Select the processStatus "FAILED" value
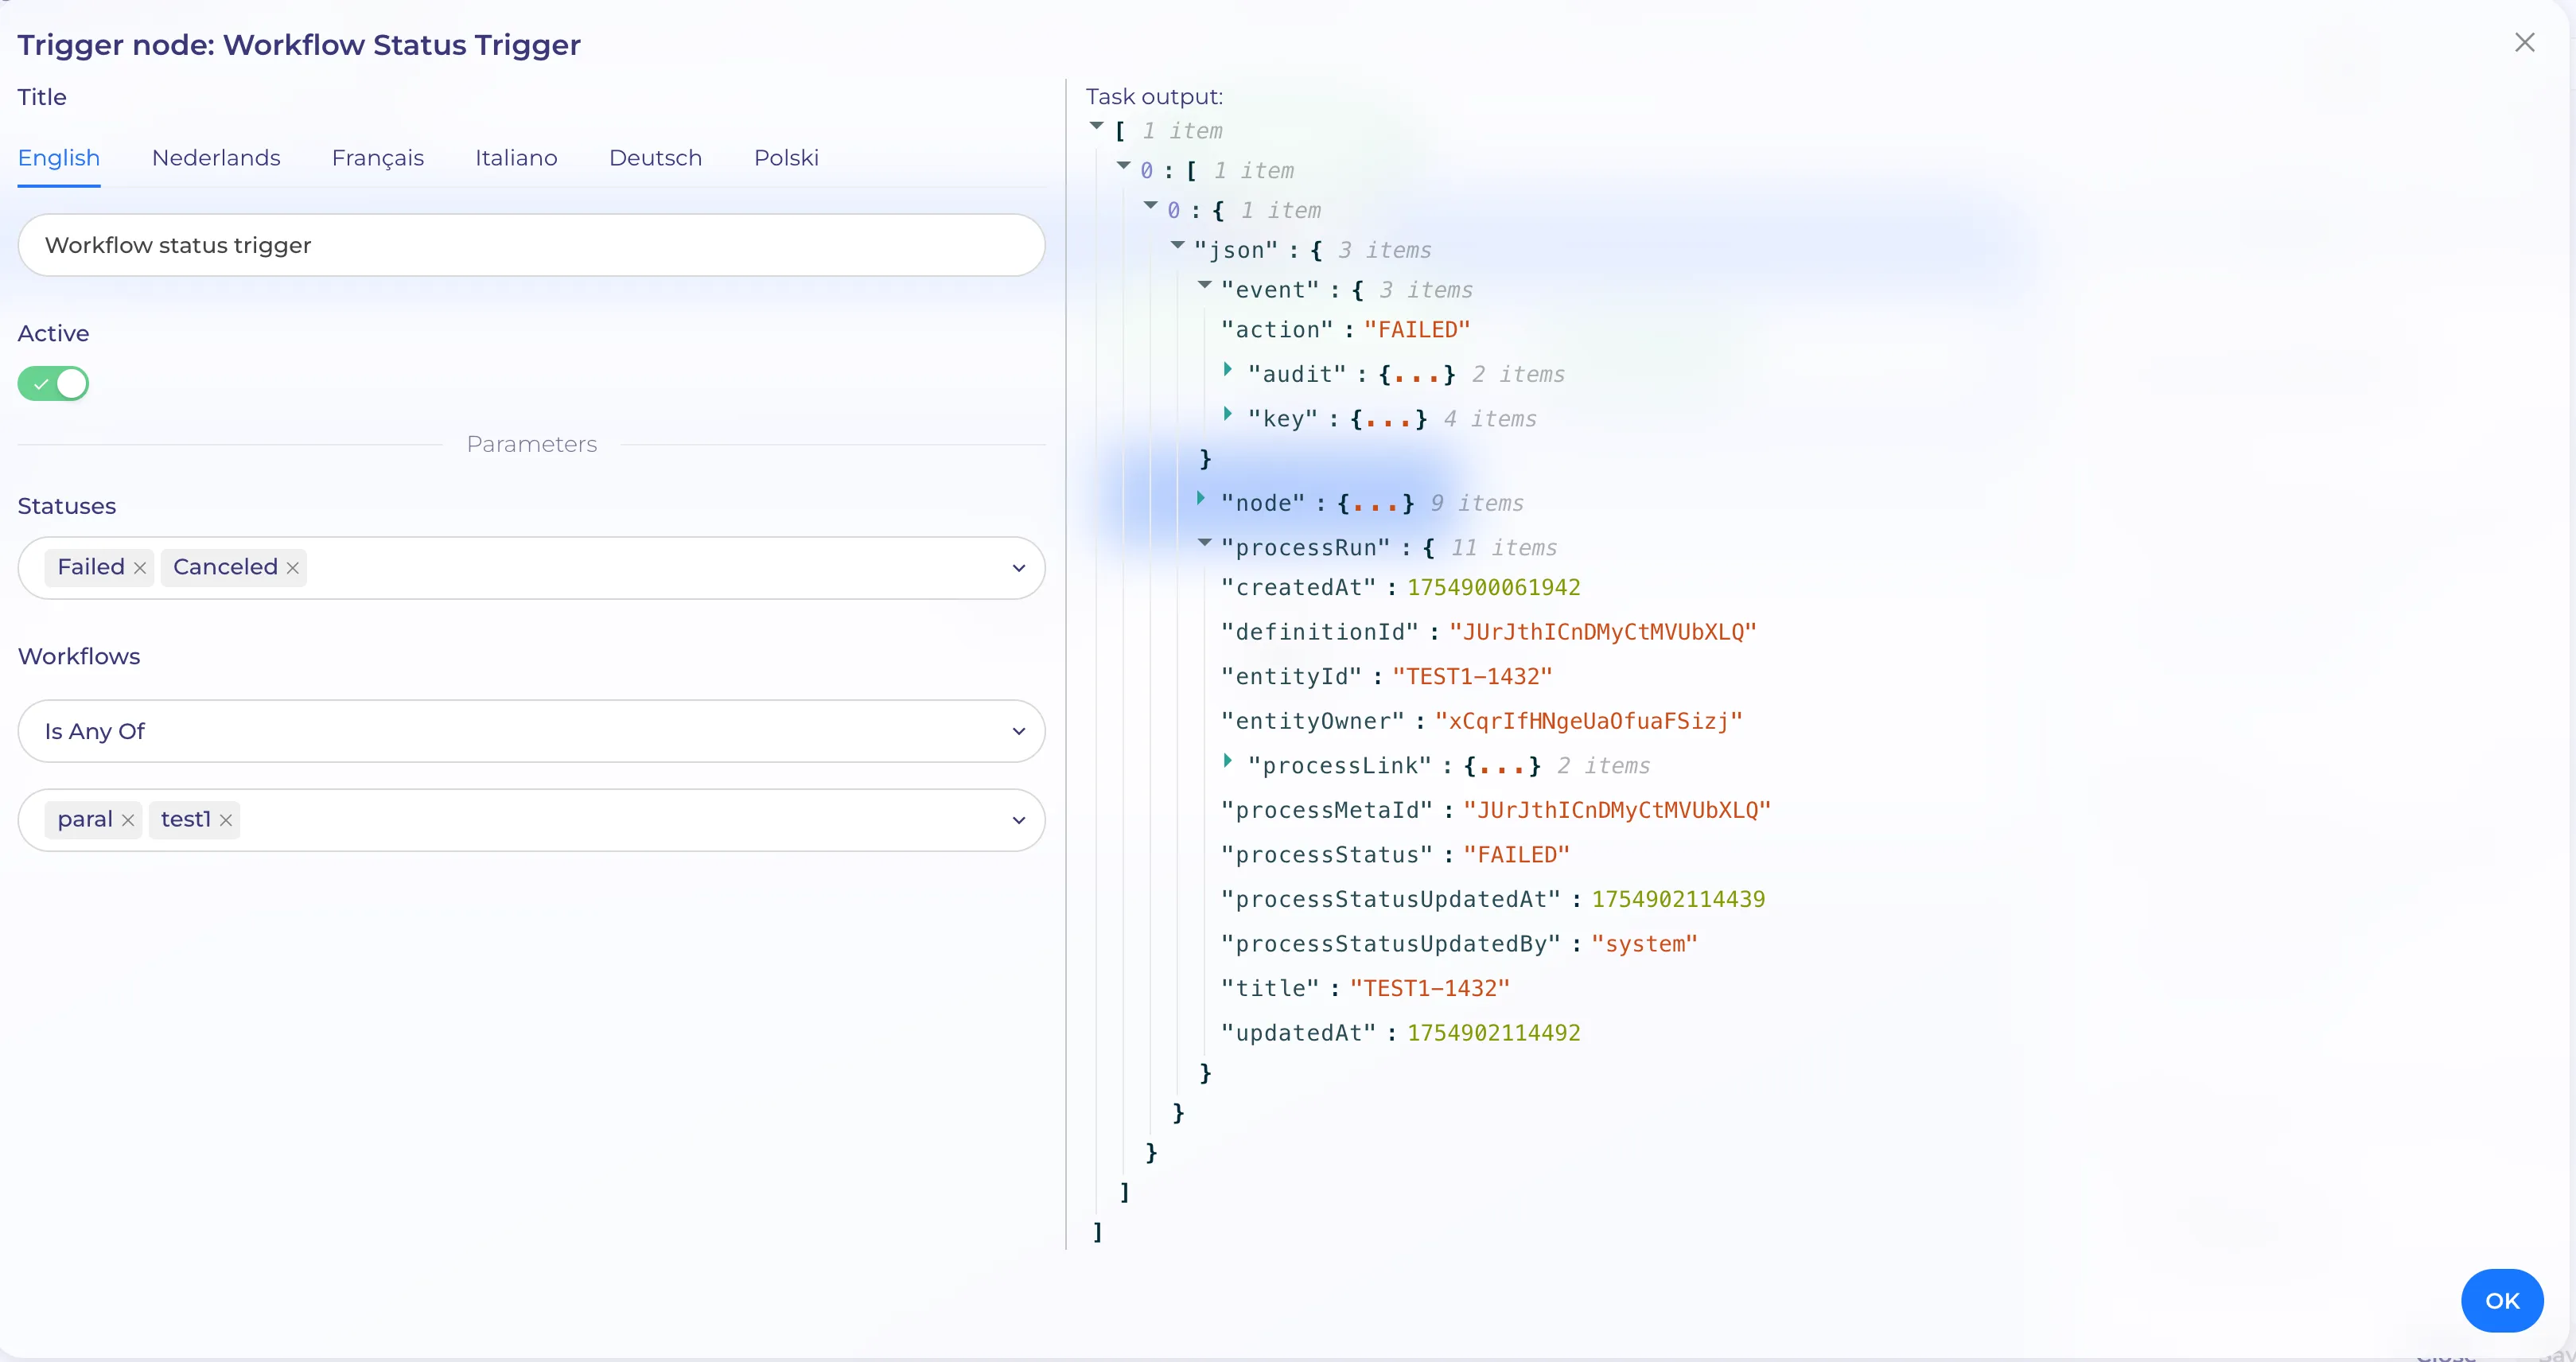 click(1517, 856)
